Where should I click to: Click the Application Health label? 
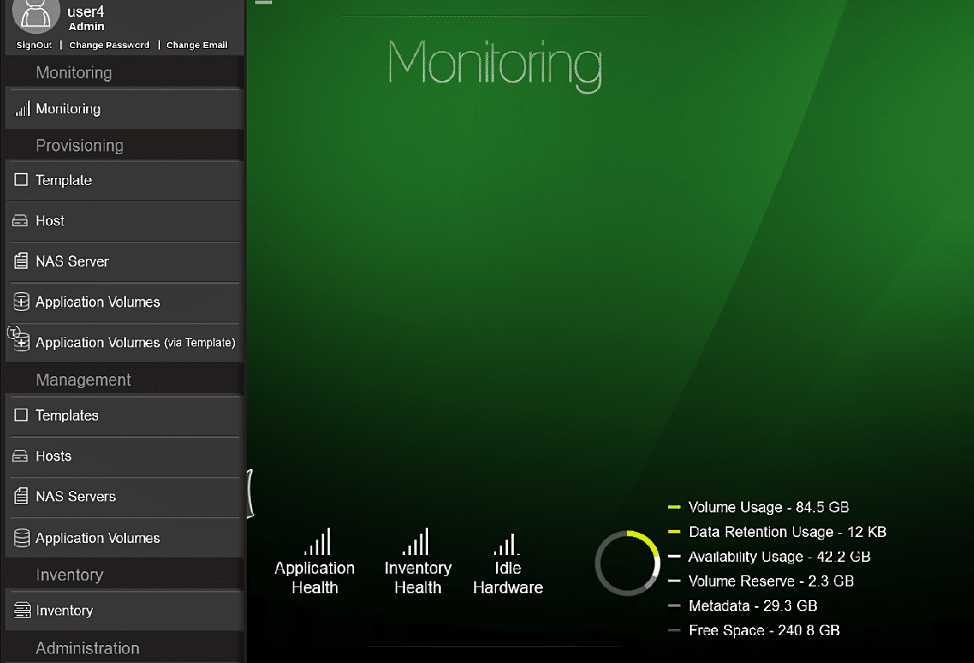click(315, 577)
